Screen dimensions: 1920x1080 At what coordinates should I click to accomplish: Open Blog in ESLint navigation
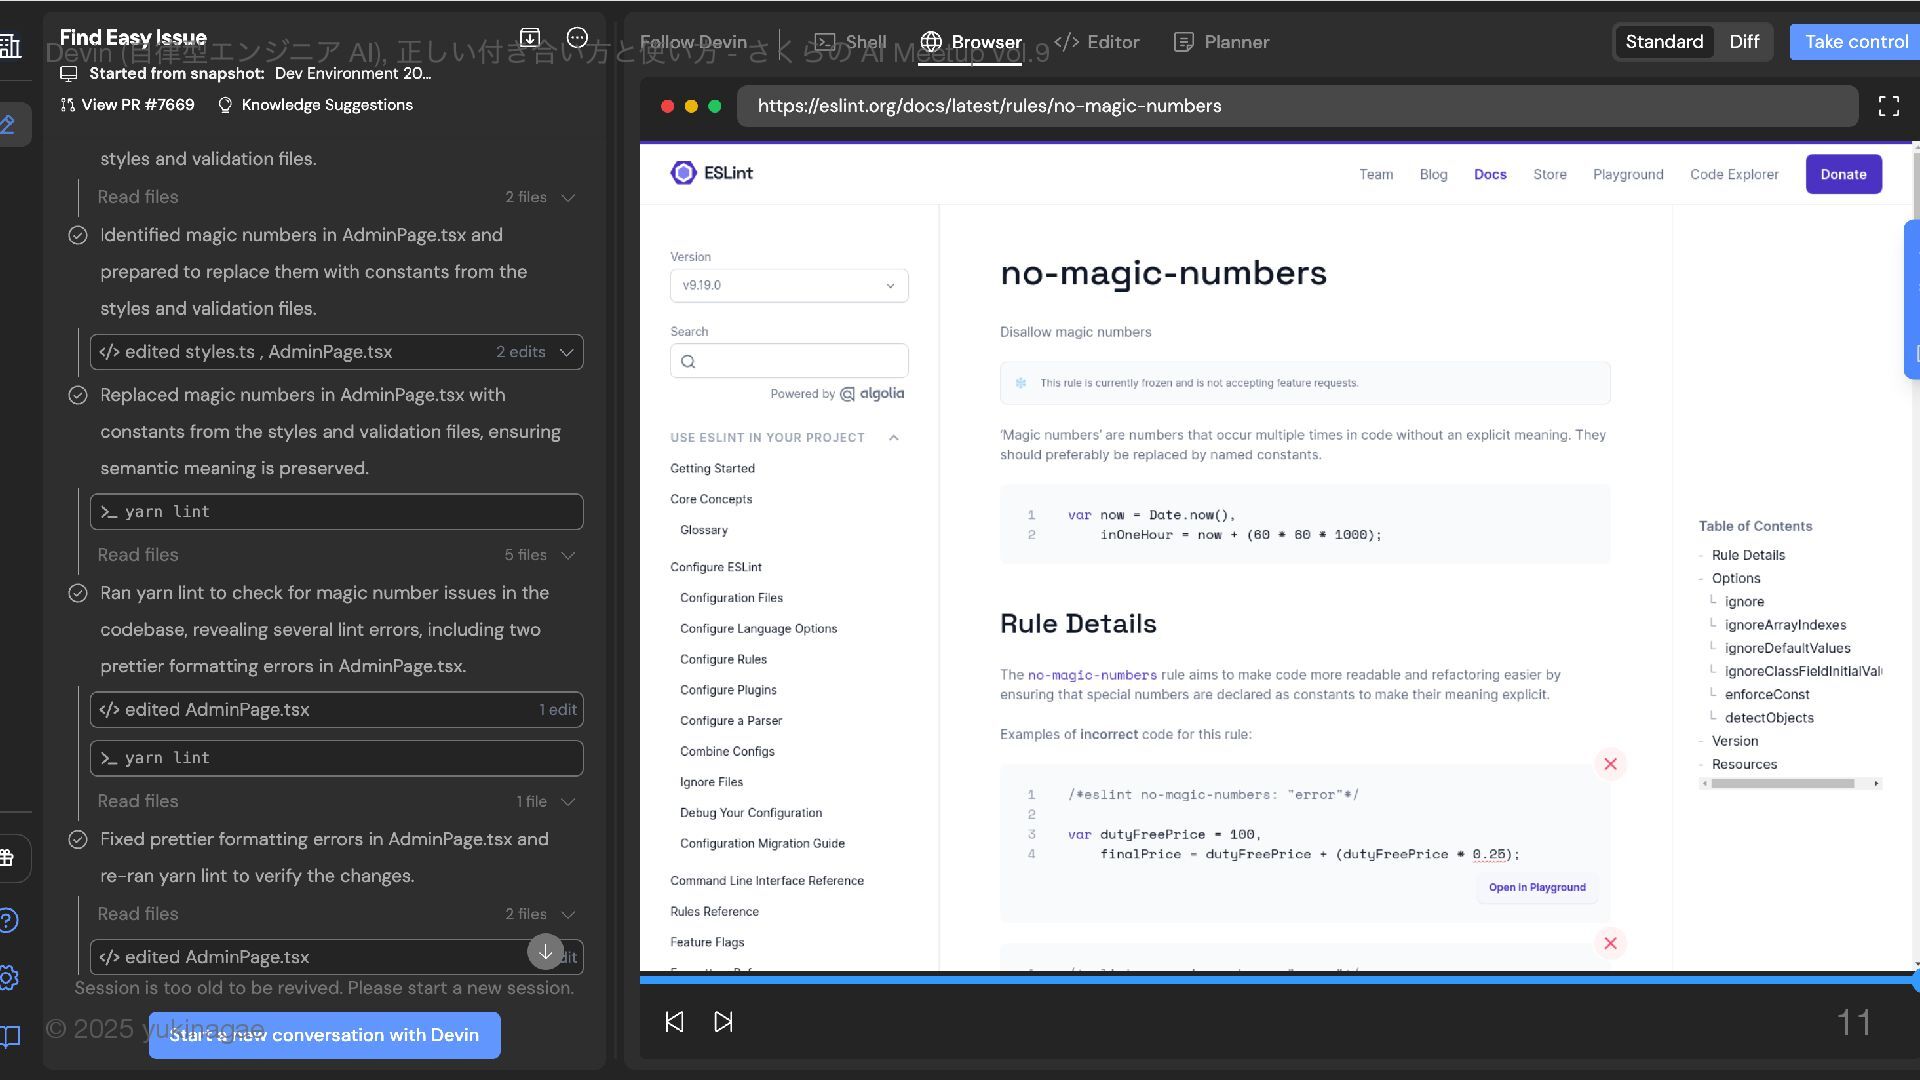[1433, 174]
